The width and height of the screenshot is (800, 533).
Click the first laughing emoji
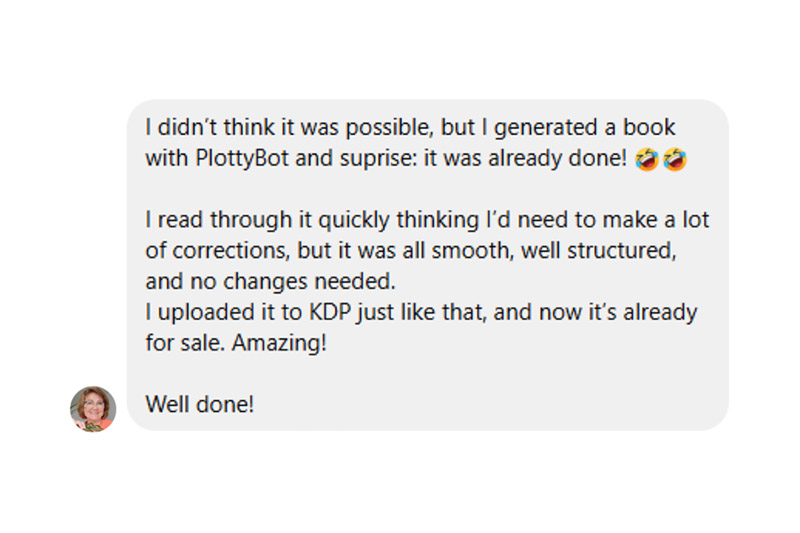coord(646,159)
